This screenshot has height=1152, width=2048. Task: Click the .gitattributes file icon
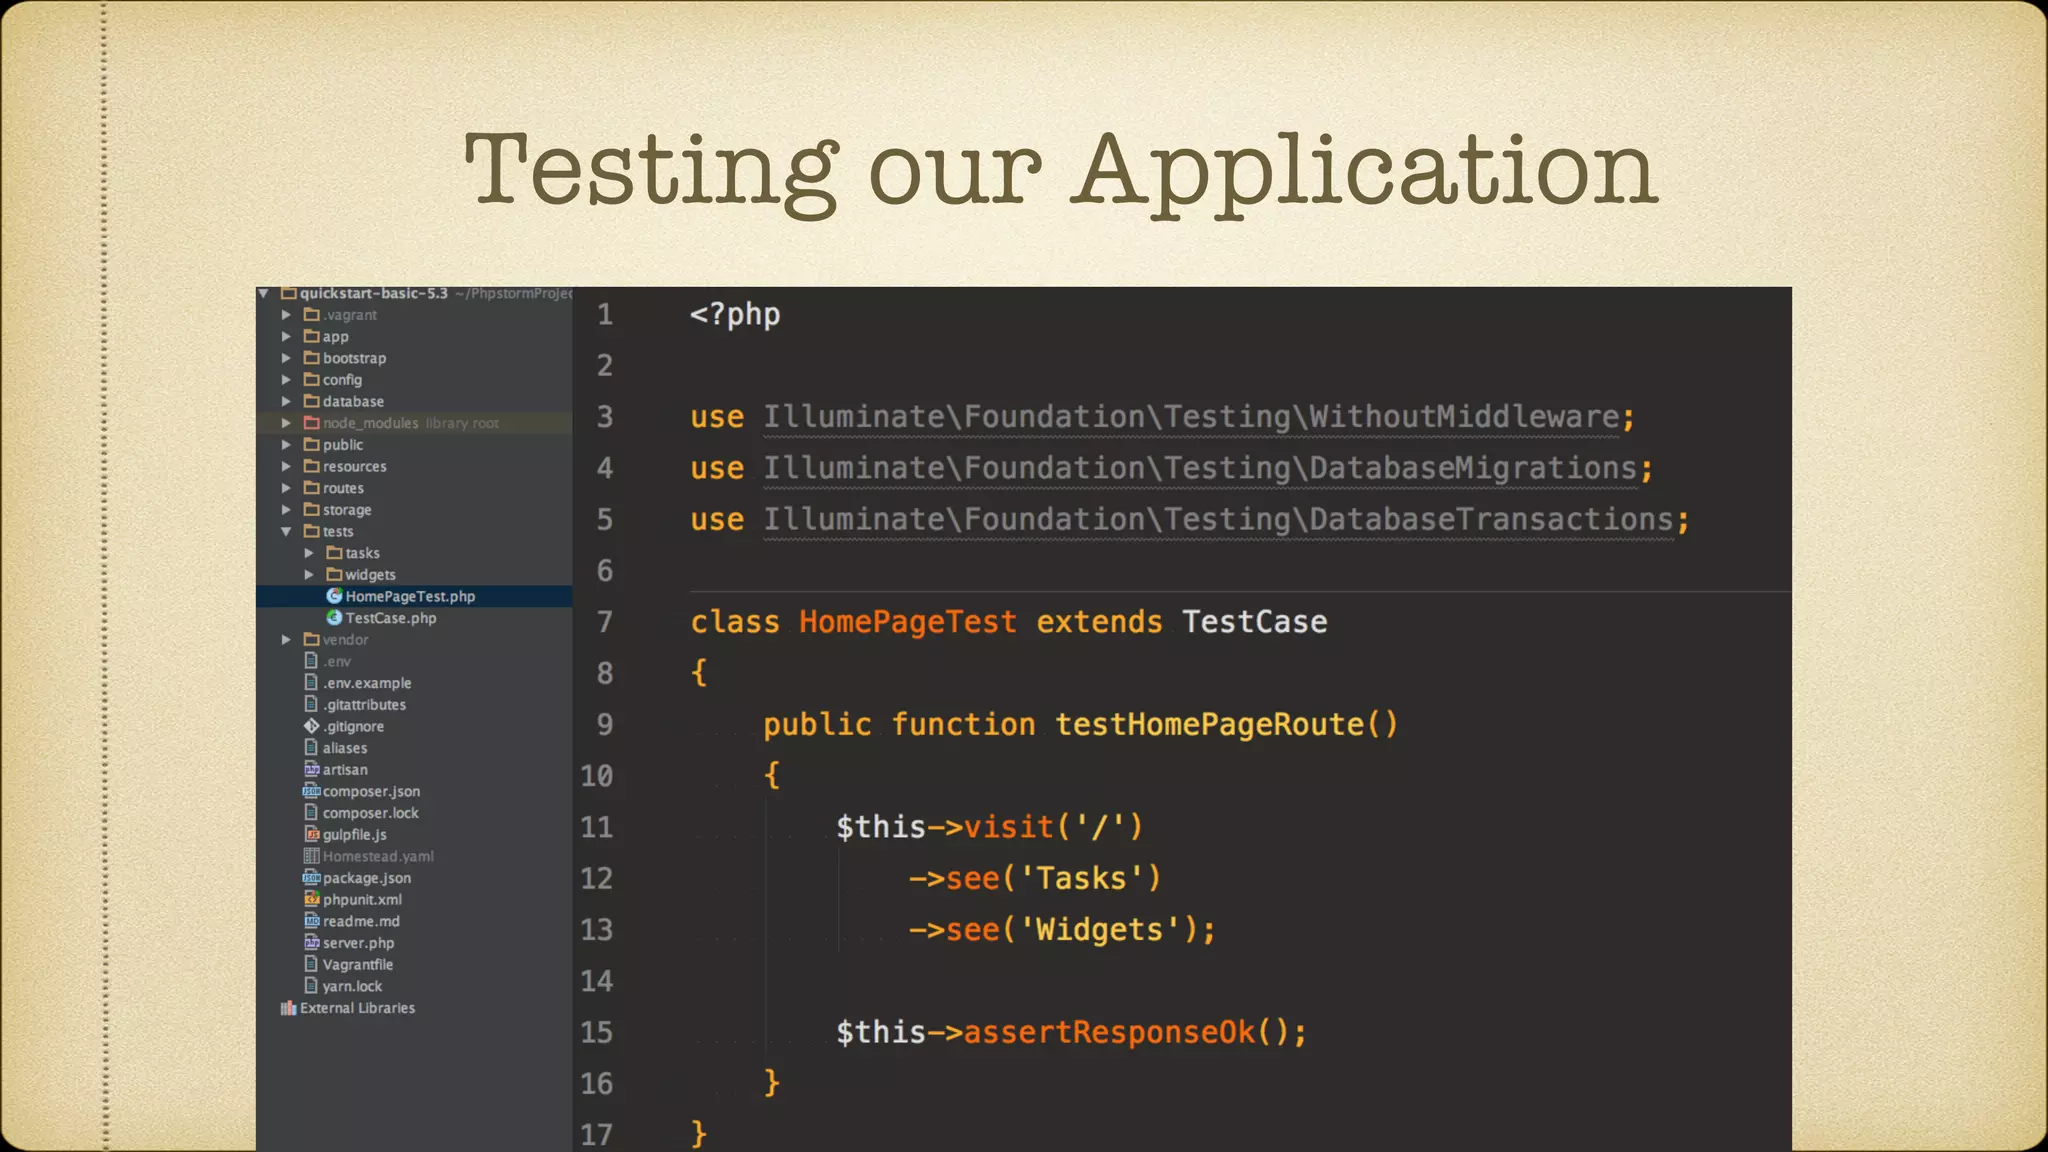(311, 705)
